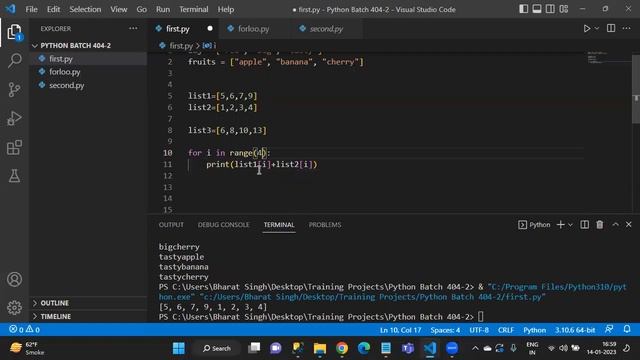
Task: Place cursor on line 8 list3 code
Action: [x=227, y=130]
